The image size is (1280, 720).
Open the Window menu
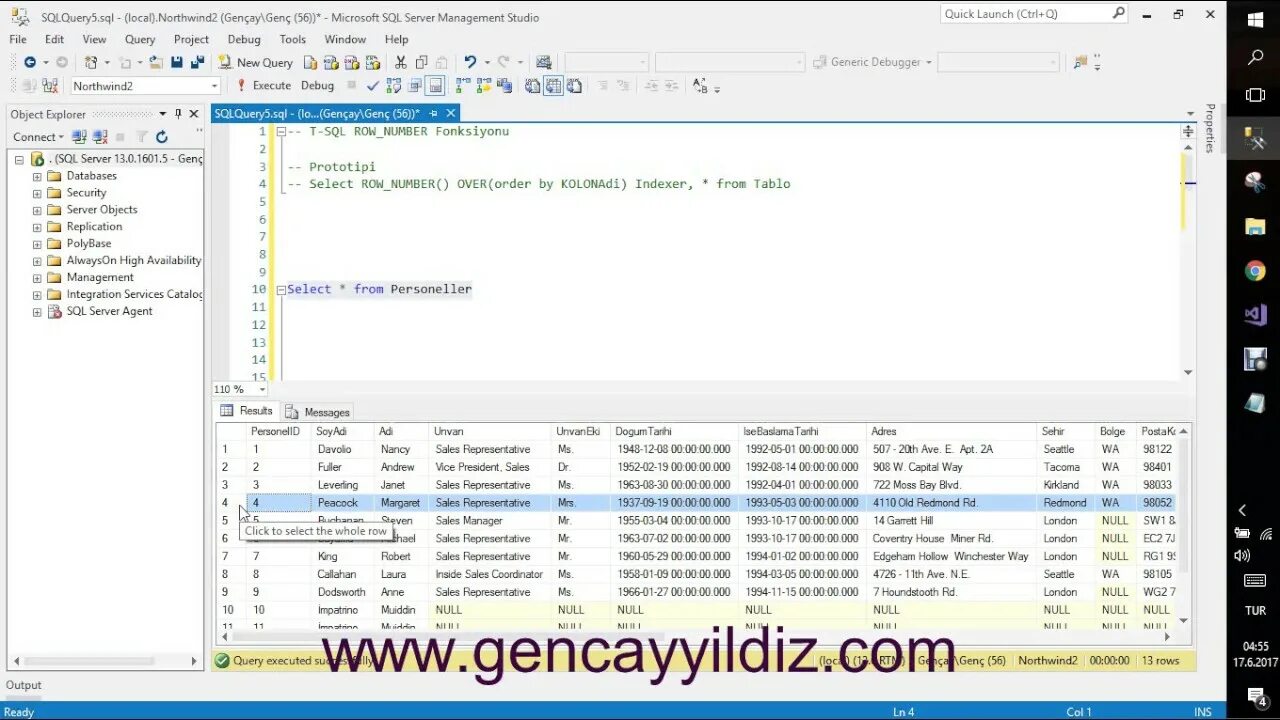click(345, 39)
